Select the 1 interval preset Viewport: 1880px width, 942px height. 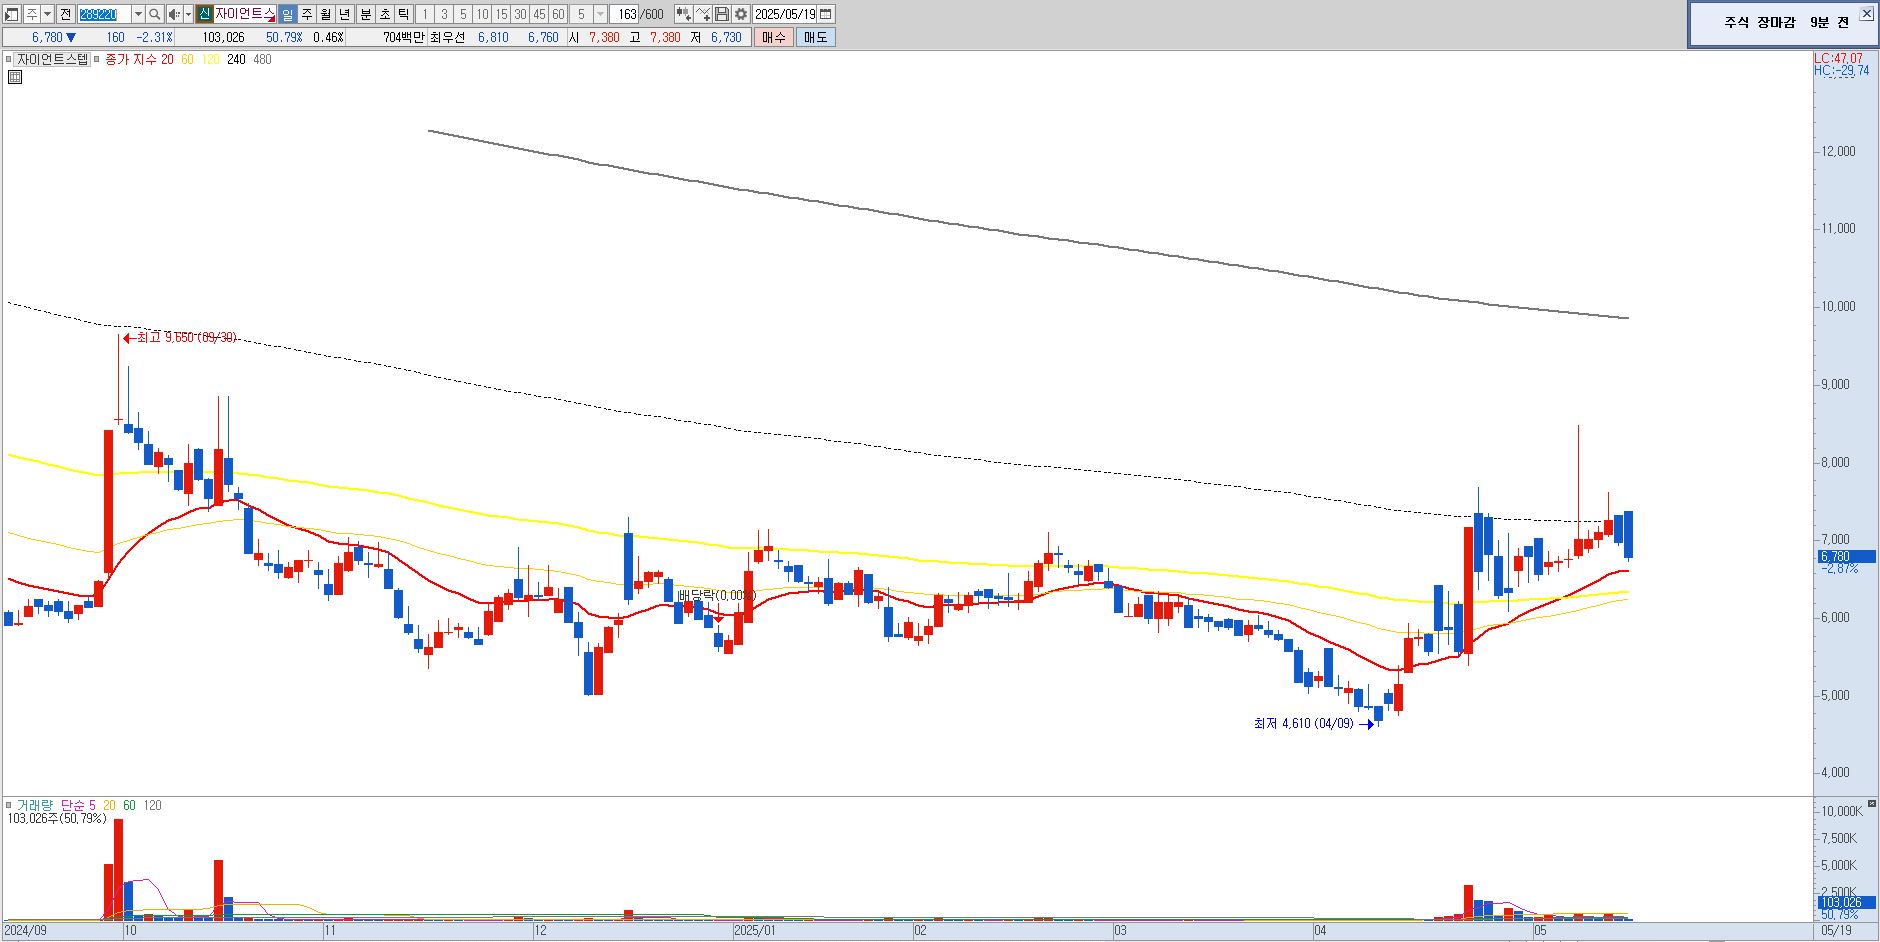tap(425, 14)
